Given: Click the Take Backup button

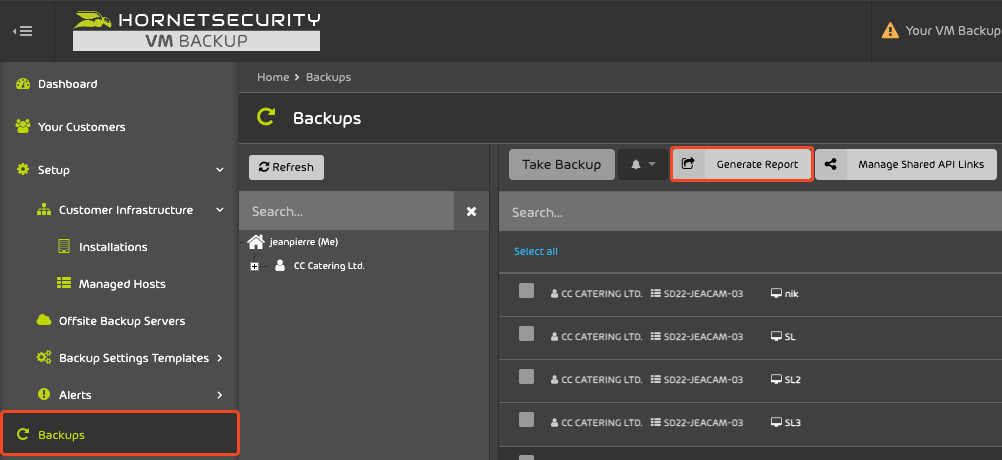Looking at the screenshot, I should (x=562, y=165).
